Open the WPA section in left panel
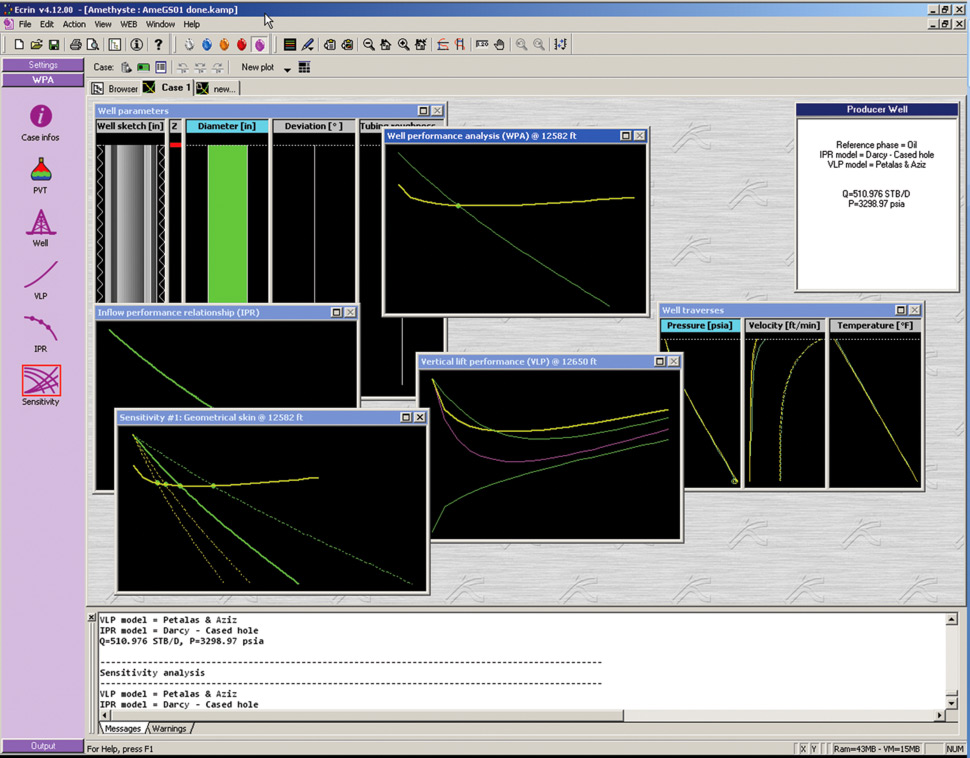This screenshot has height=758, width=970. 43,80
